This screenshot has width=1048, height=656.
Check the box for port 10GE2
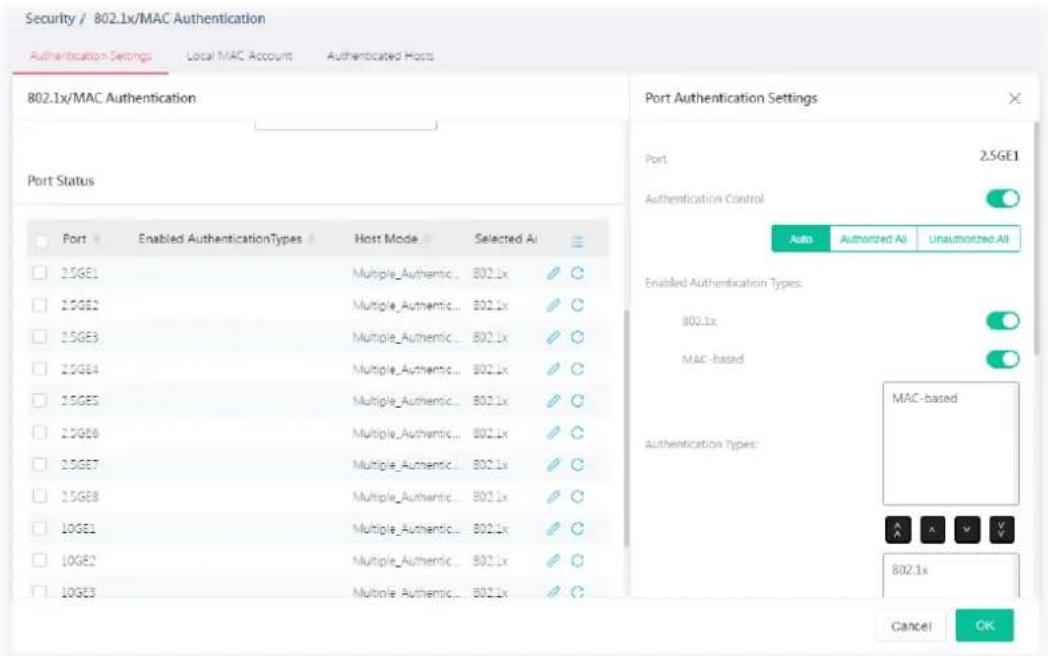click(40, 560)
